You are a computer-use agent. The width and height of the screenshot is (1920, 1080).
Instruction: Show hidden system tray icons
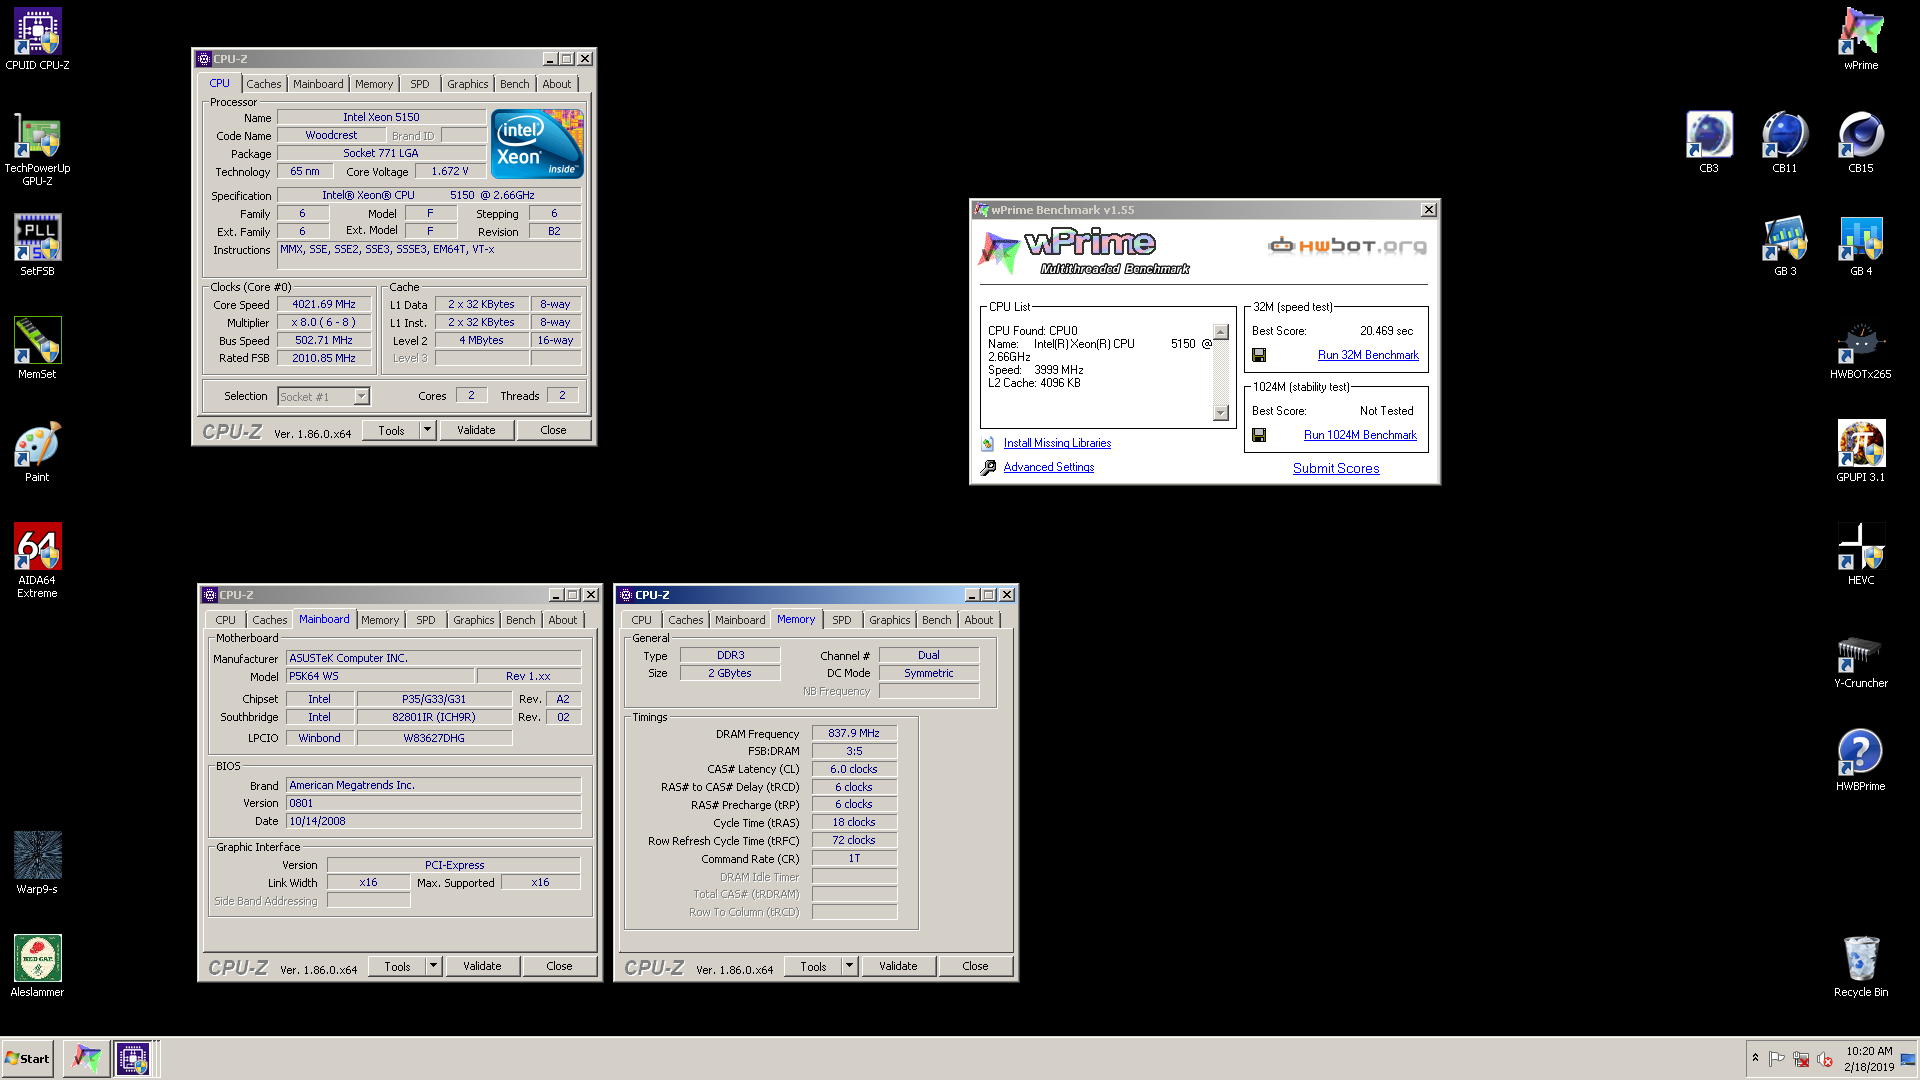[1755, 1058]
